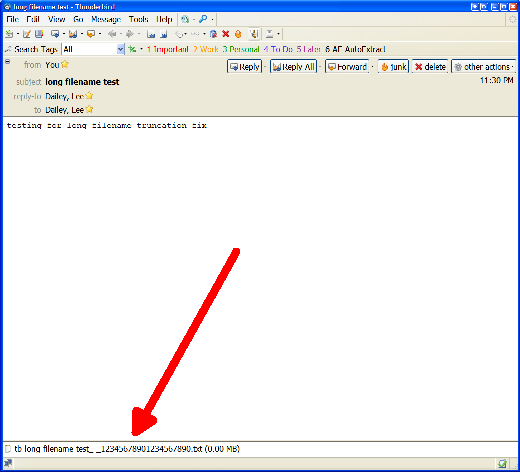This screenshot has height=472, width=520.
Task: Click the Reply icon in main toolbar
Action: click(55, 34)
